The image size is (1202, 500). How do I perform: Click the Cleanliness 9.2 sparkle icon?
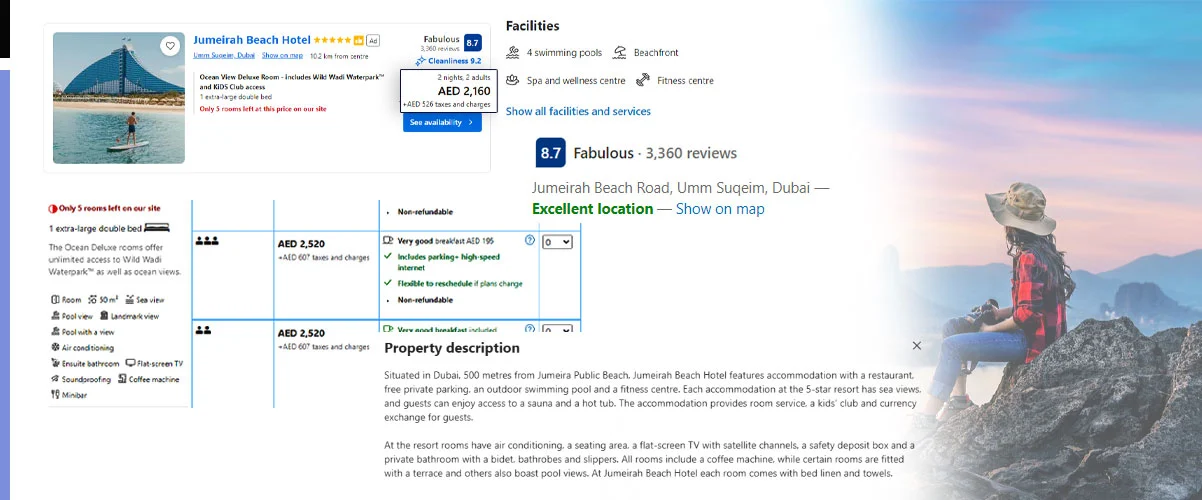(x=421, y=61)
